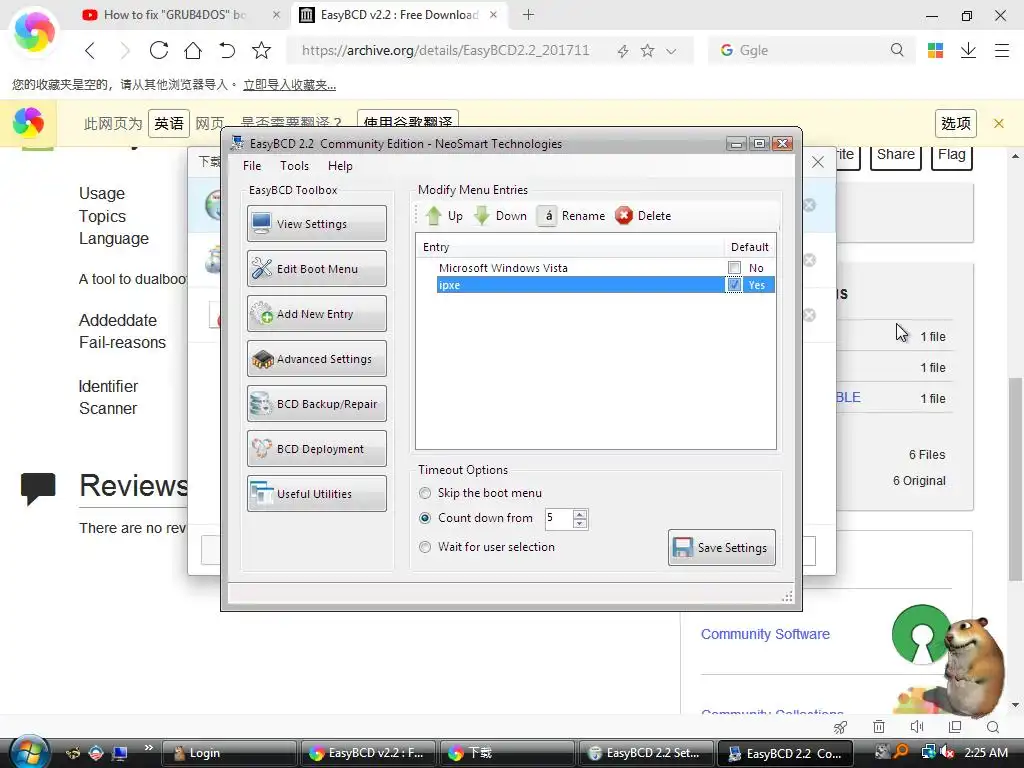This screenshot has width=1024, height=768.
Task: Click the Save Settings button
Action: 722,547
